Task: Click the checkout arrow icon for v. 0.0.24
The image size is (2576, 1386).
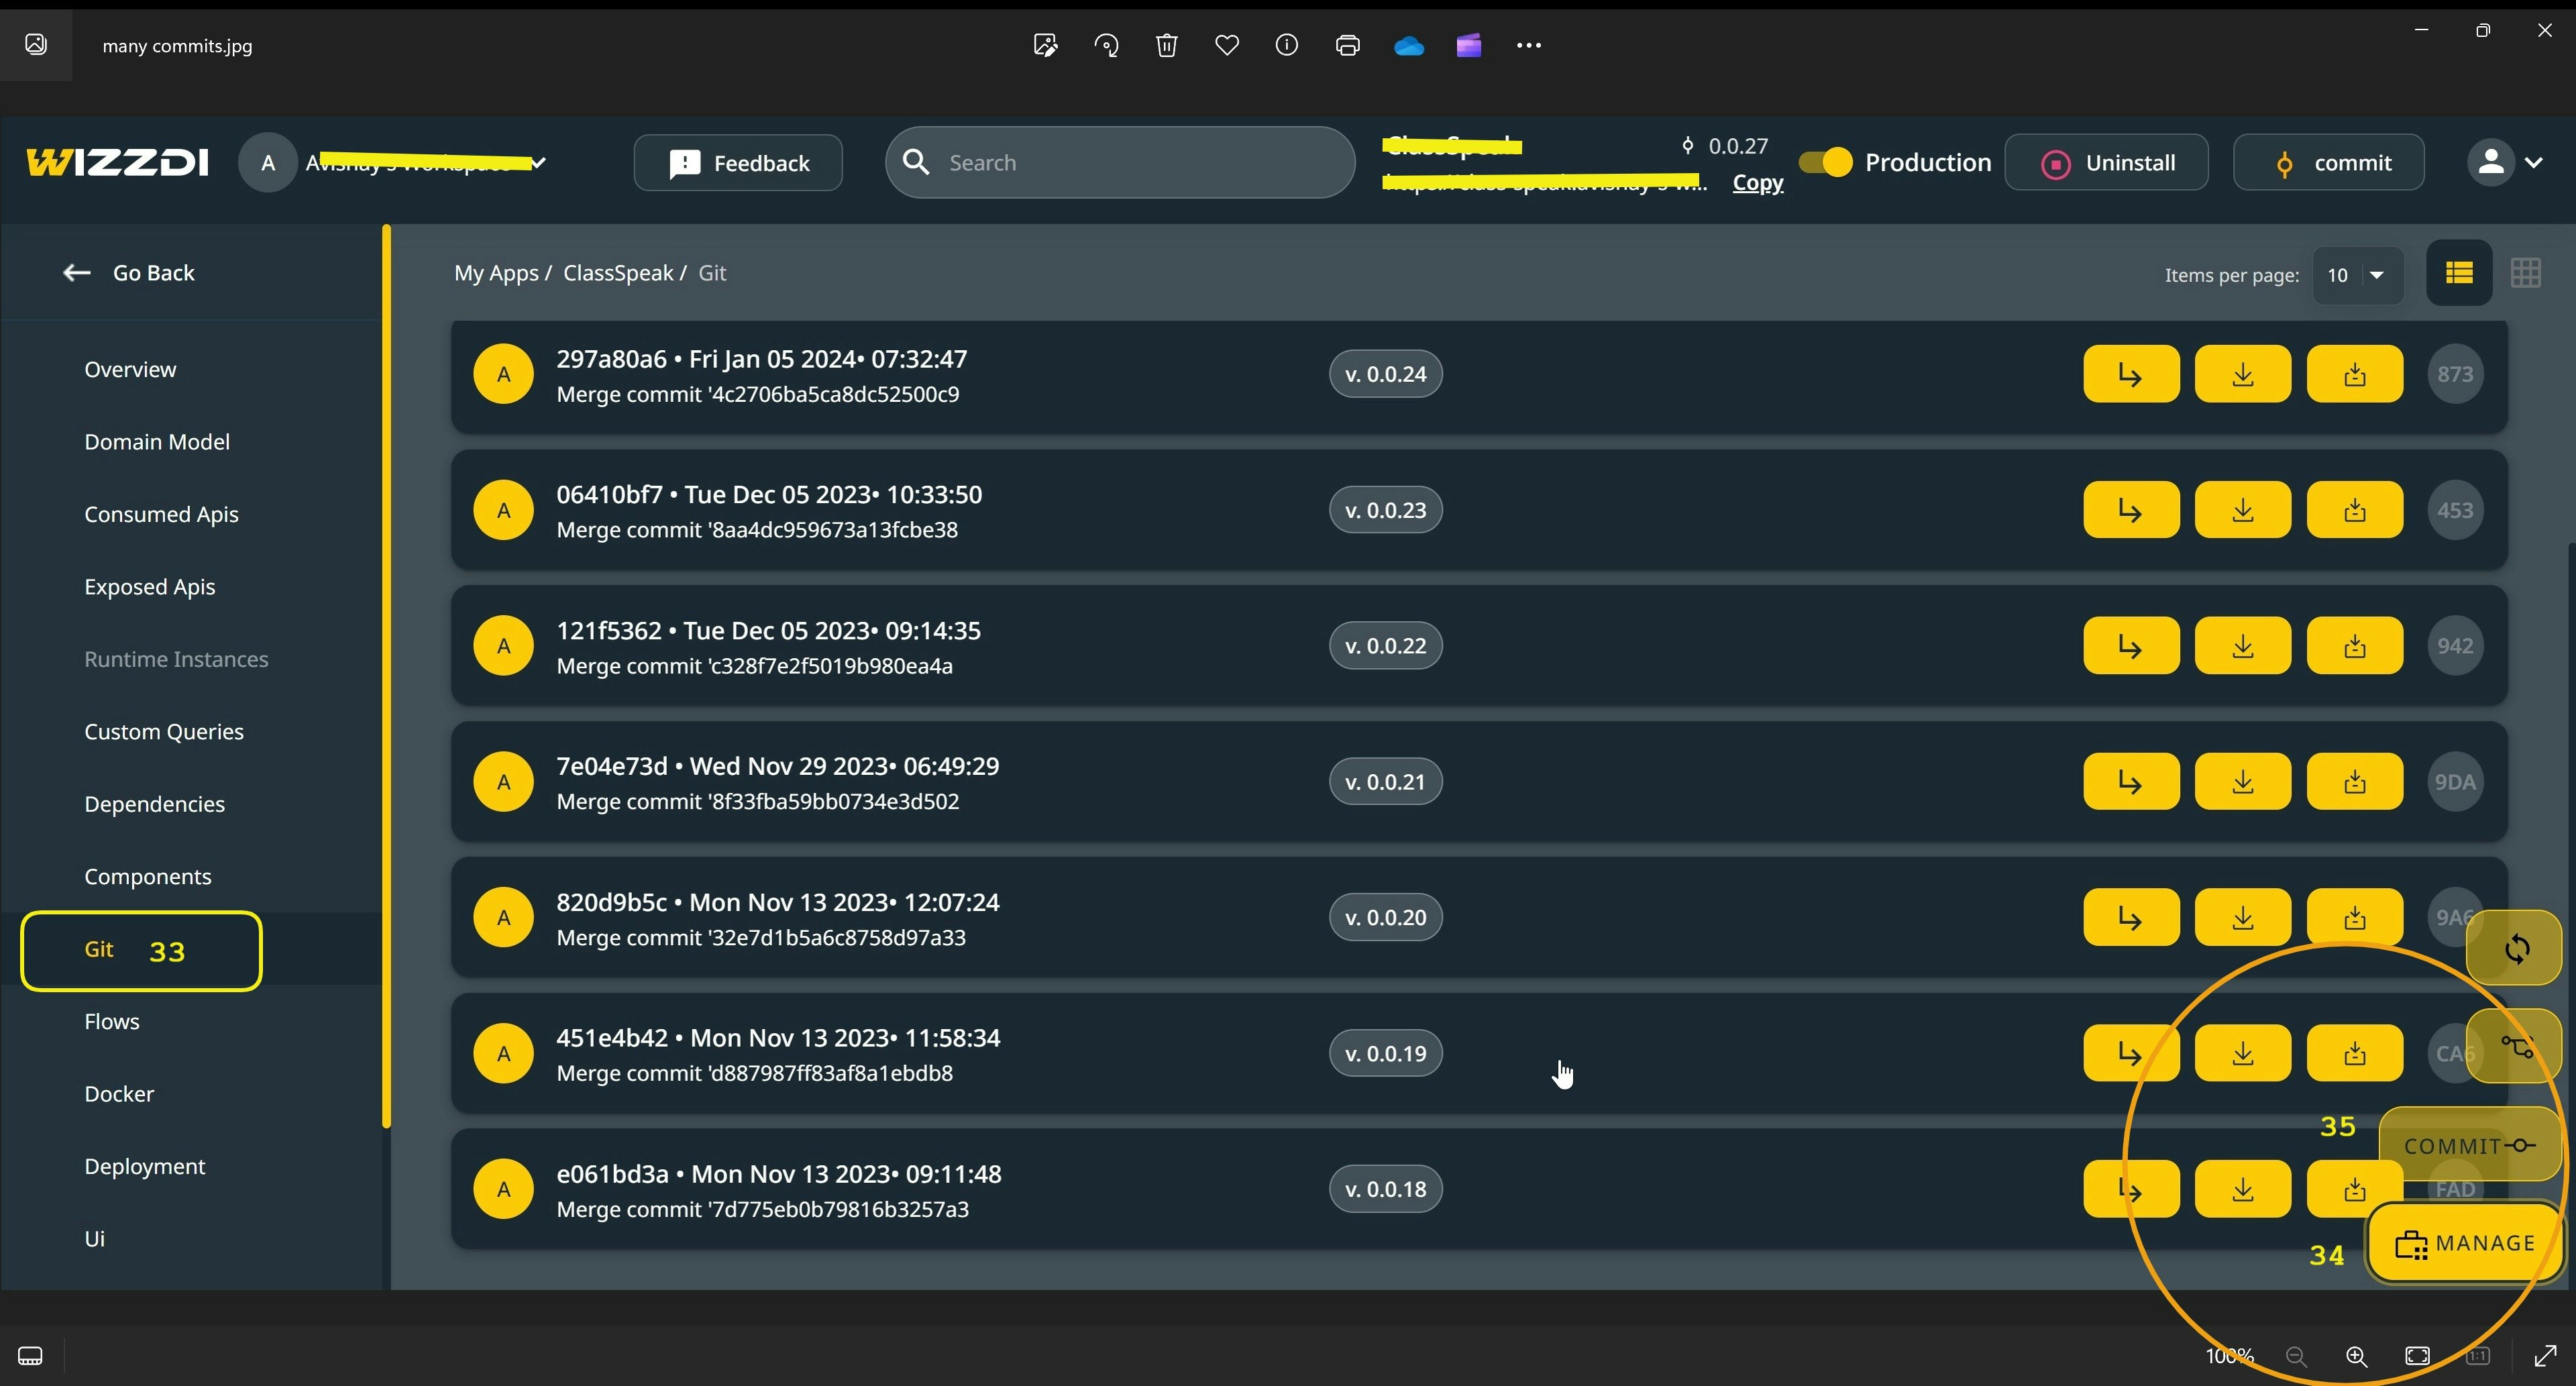Action: [2130, 374]
